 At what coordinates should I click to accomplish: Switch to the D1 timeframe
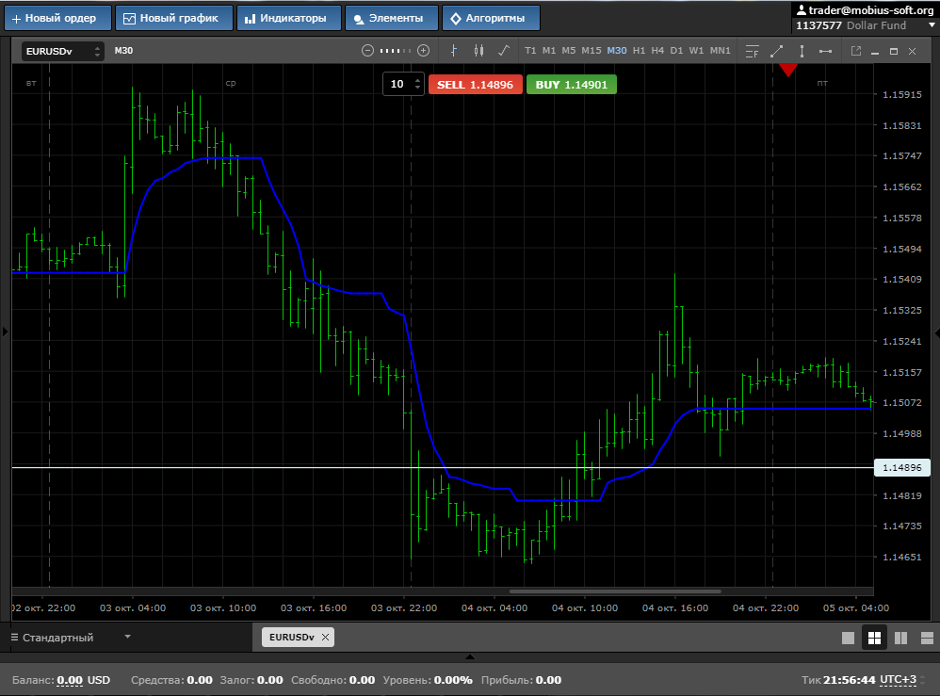tap(676, 51)
